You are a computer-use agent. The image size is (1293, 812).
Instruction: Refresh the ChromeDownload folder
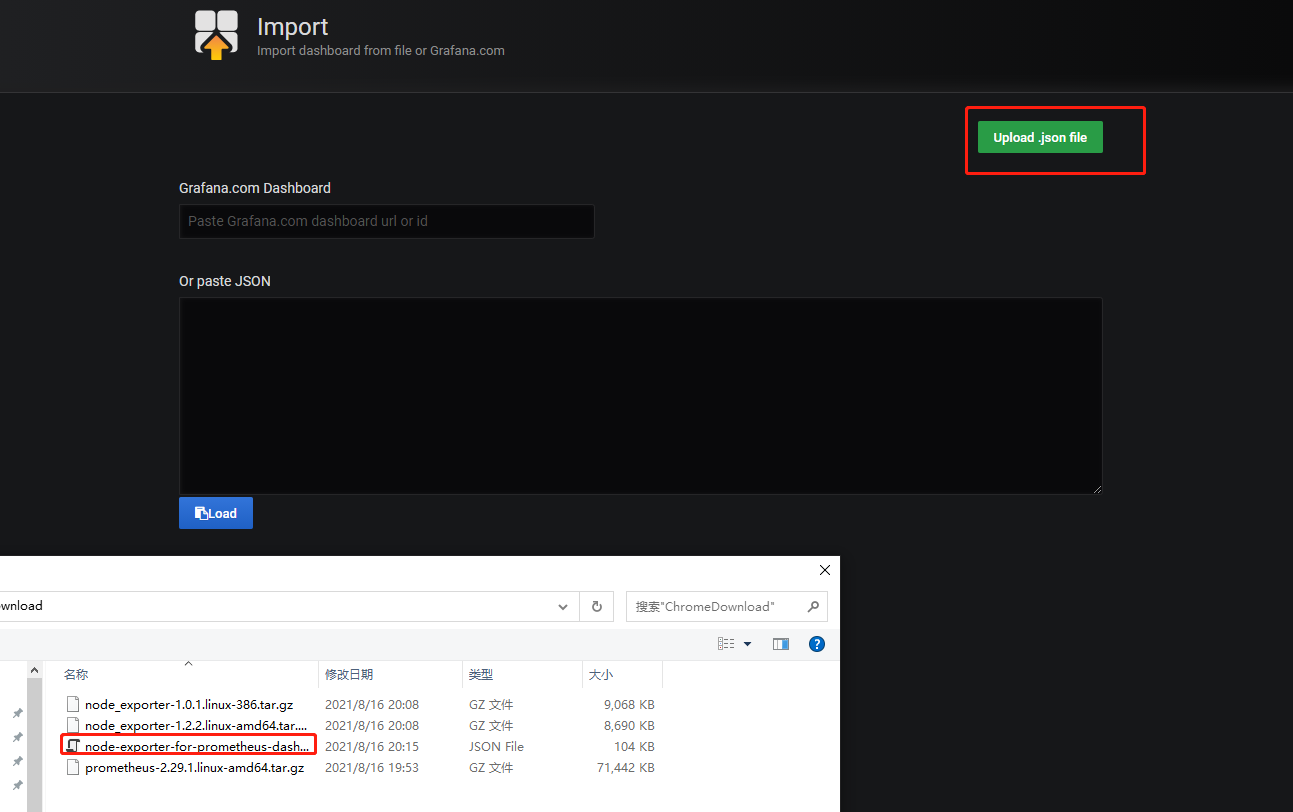point(597,606)
